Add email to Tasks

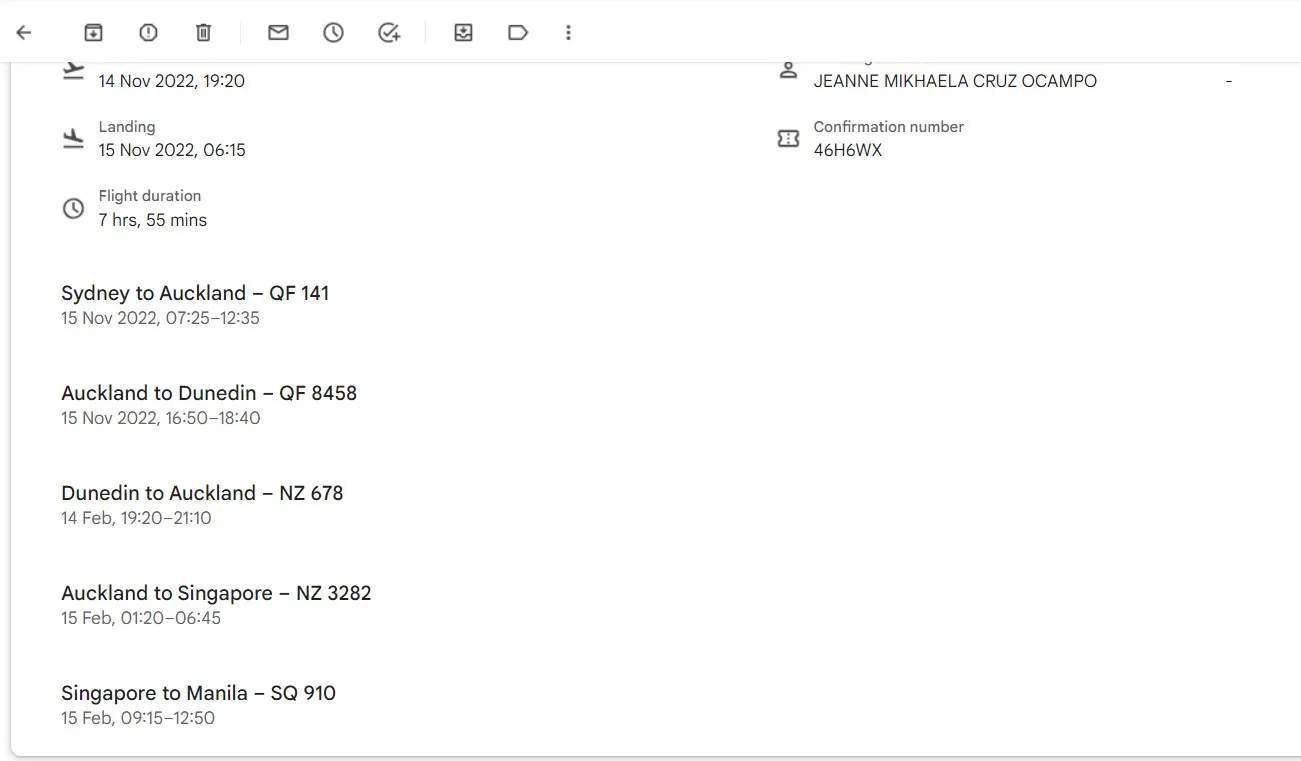[x=389, y=33]
